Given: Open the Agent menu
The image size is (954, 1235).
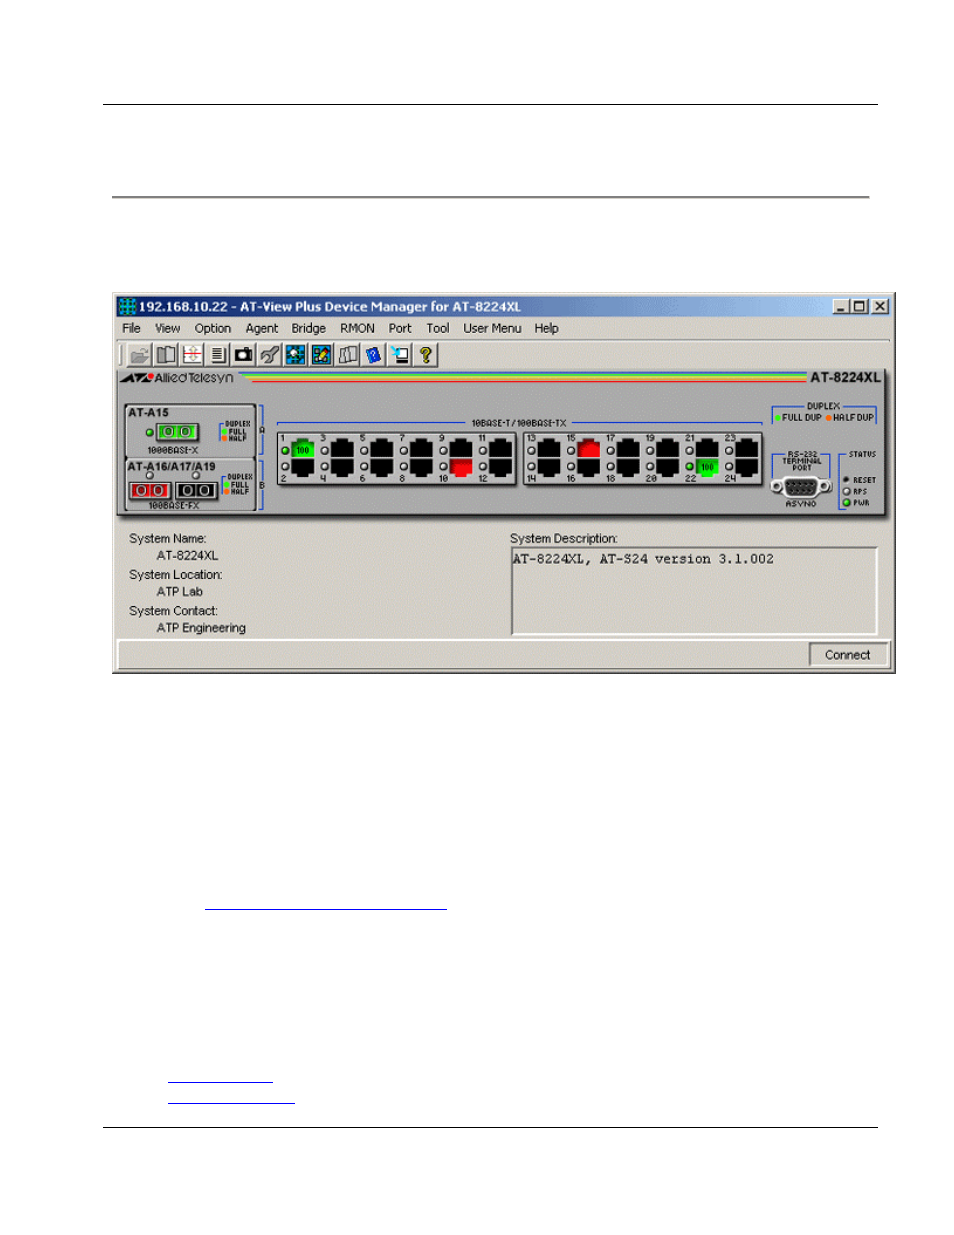Looking at the screenshot, I should point(262,328).
